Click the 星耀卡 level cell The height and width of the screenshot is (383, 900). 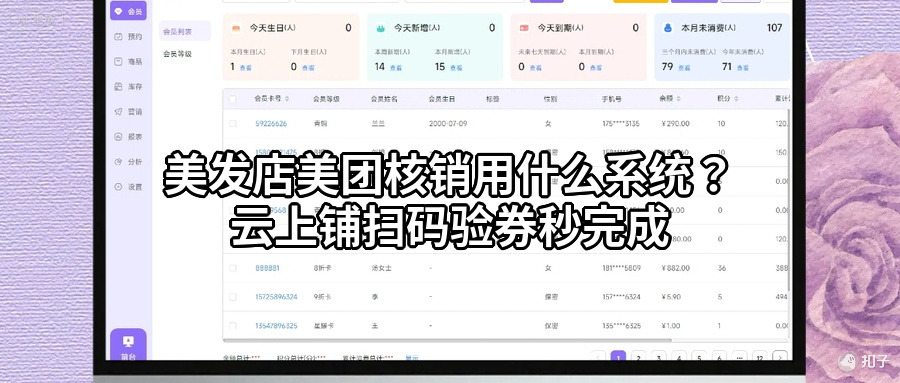(x=324, y=326)
